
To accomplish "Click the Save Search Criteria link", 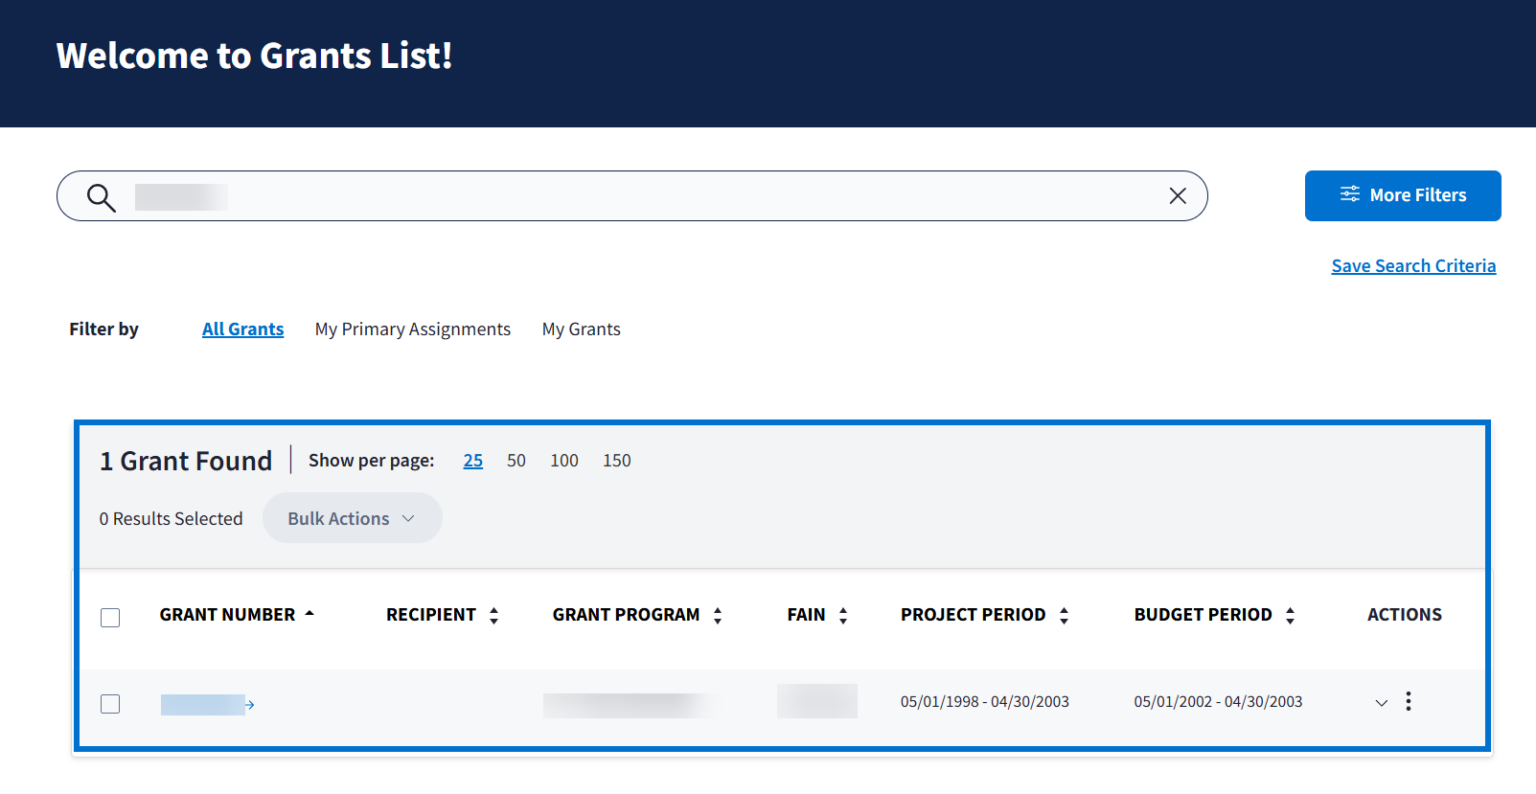I will pyautogui.click(x=1413, y=266).
